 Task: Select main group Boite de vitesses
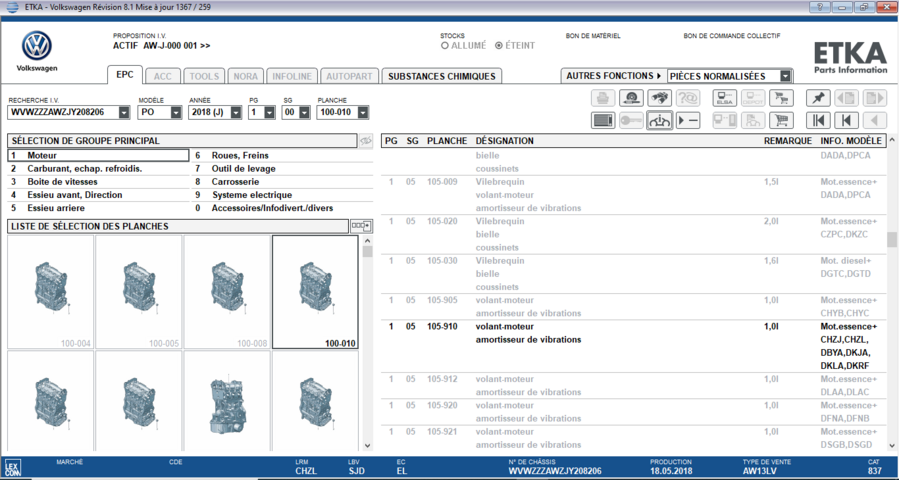[98, 182]
